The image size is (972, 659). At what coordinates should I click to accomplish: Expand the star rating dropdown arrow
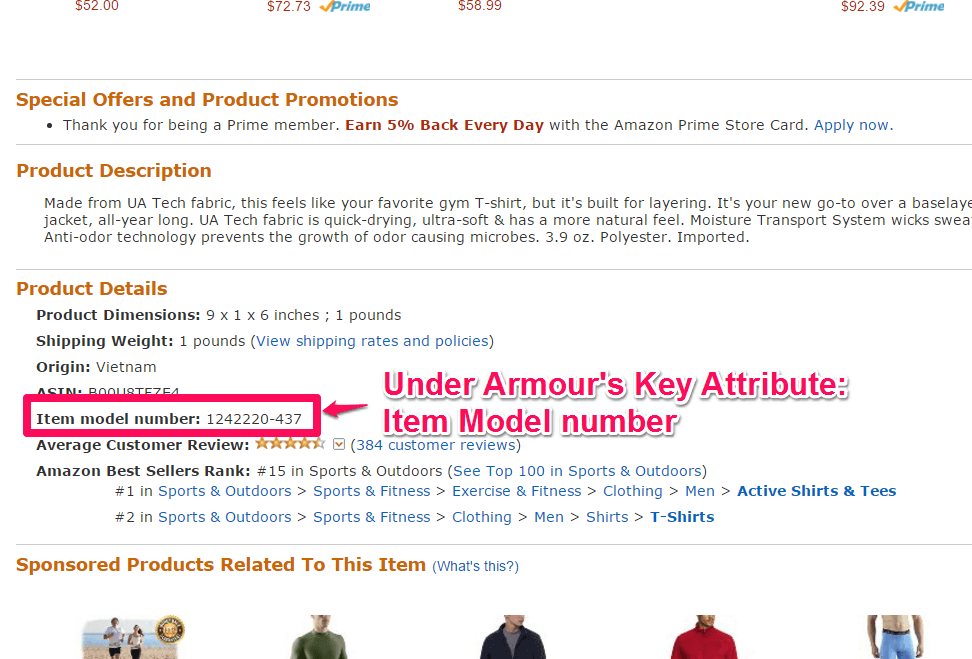pyautogui.click(x=338, y=444)
